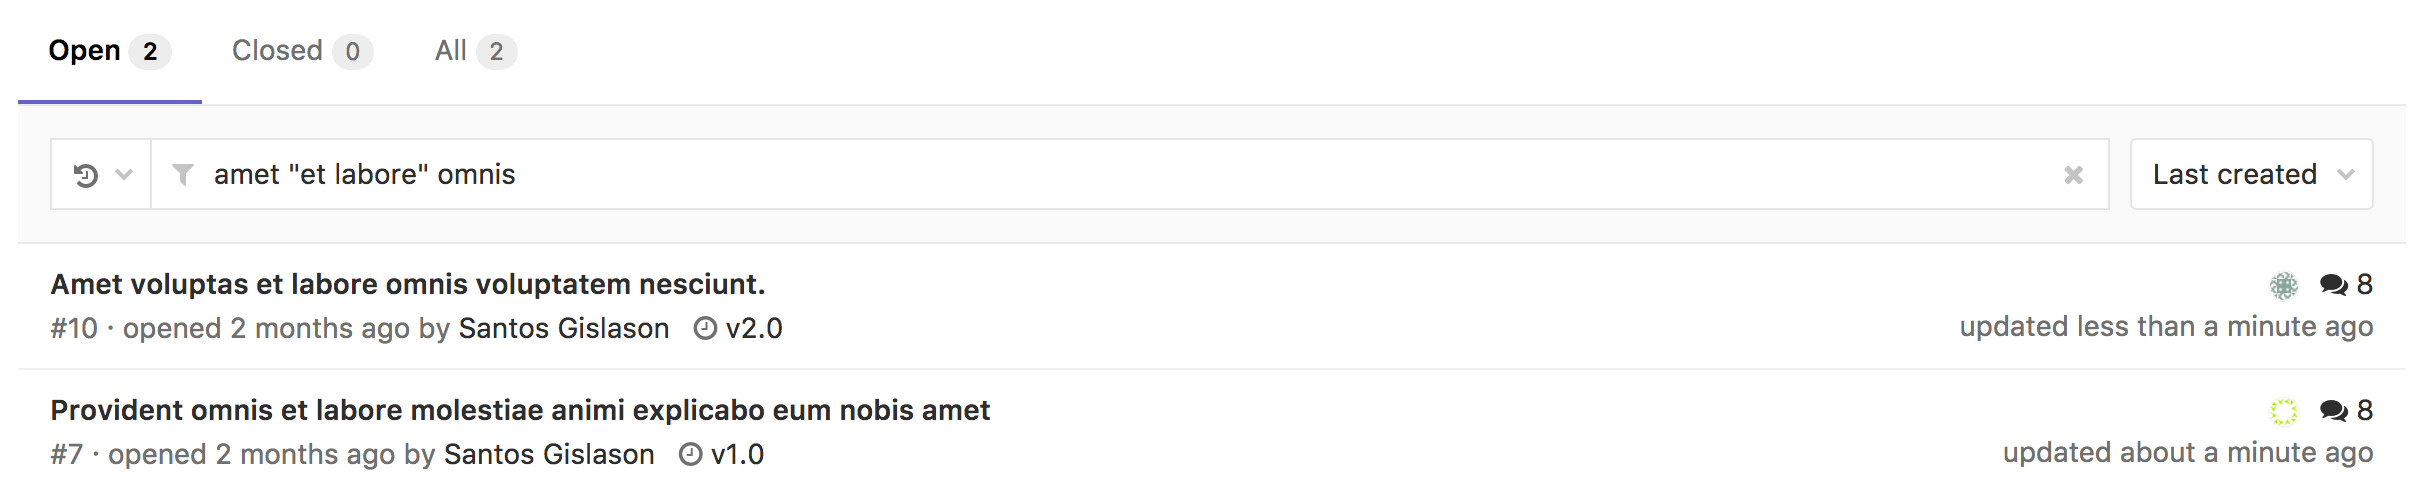Open issue 'Amet voluptas et labore omnis'
This screenshot has height=504, width=2420.
[x=407, y=285]
